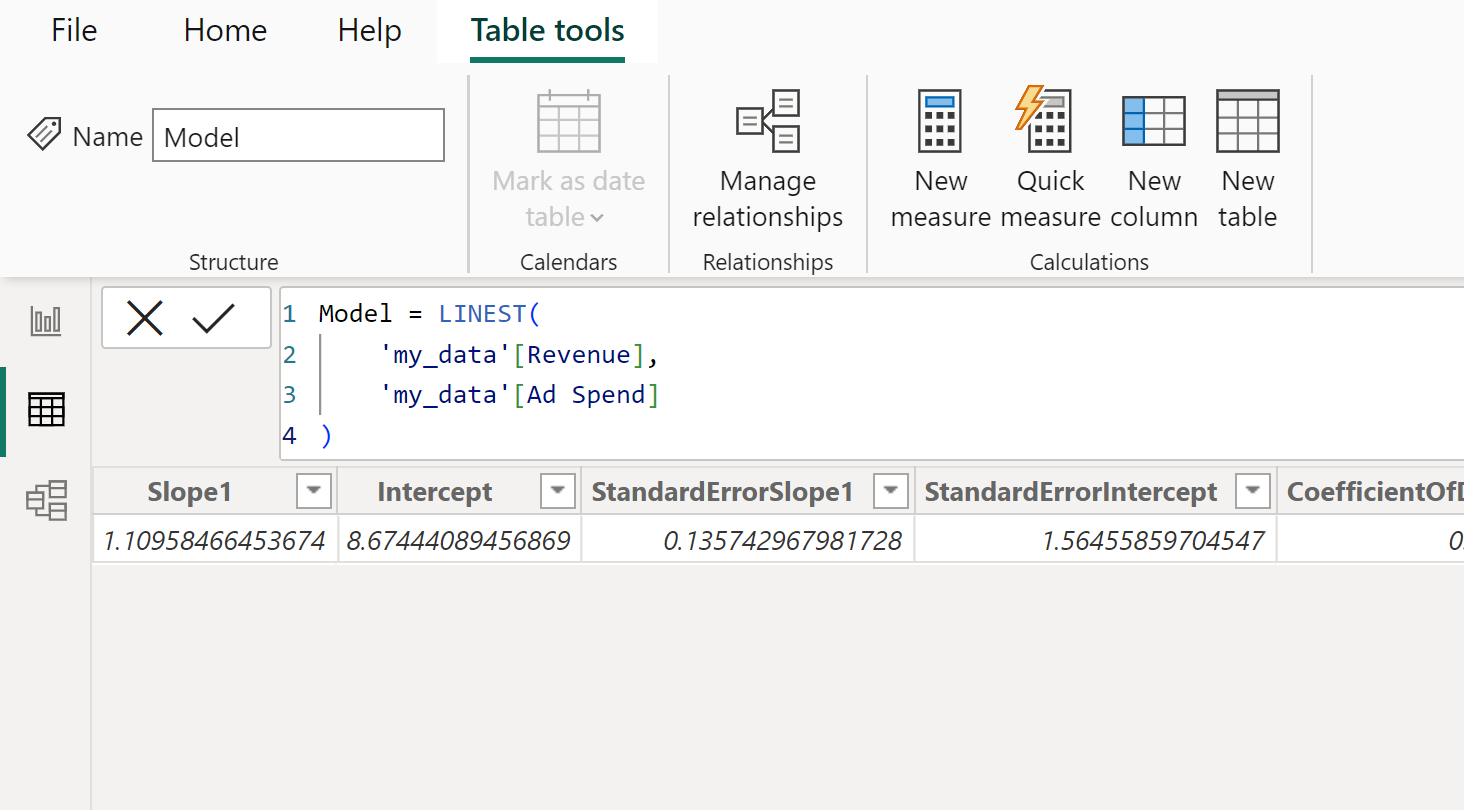Click the Structure group label
This screenshot has height=810, width=1464.
234,262
